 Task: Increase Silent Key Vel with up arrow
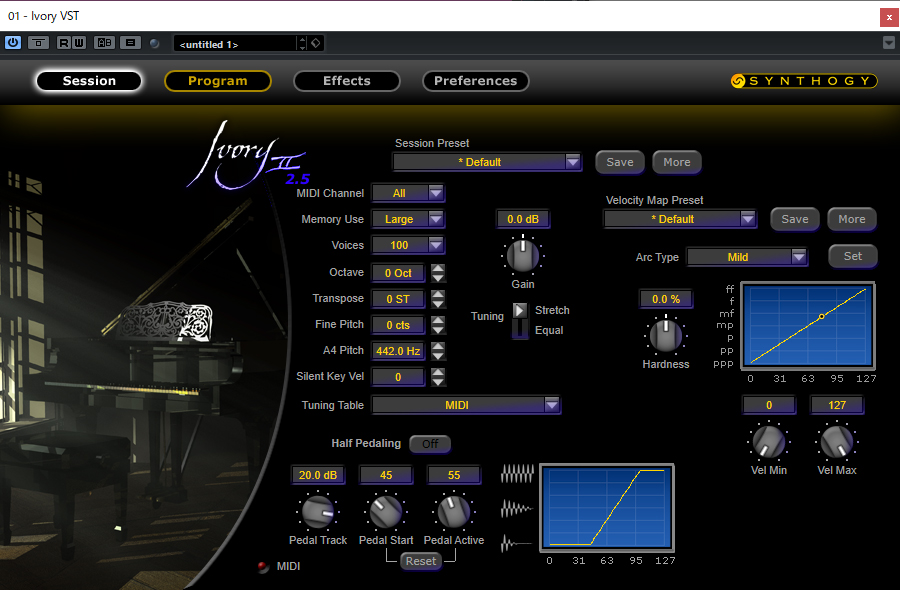click(x=438, y=372)
